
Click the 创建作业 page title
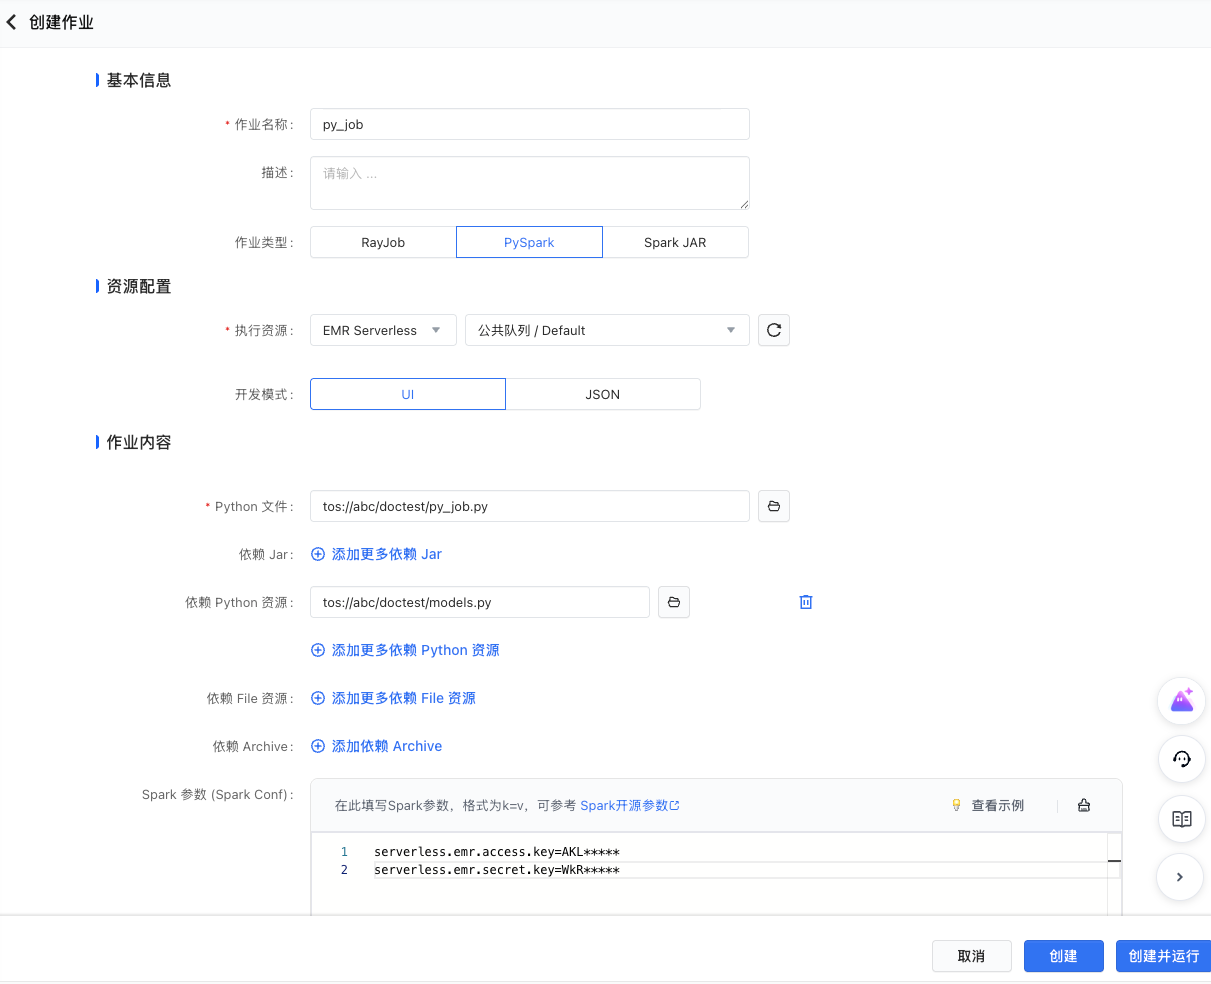click(x=61, y=22)
